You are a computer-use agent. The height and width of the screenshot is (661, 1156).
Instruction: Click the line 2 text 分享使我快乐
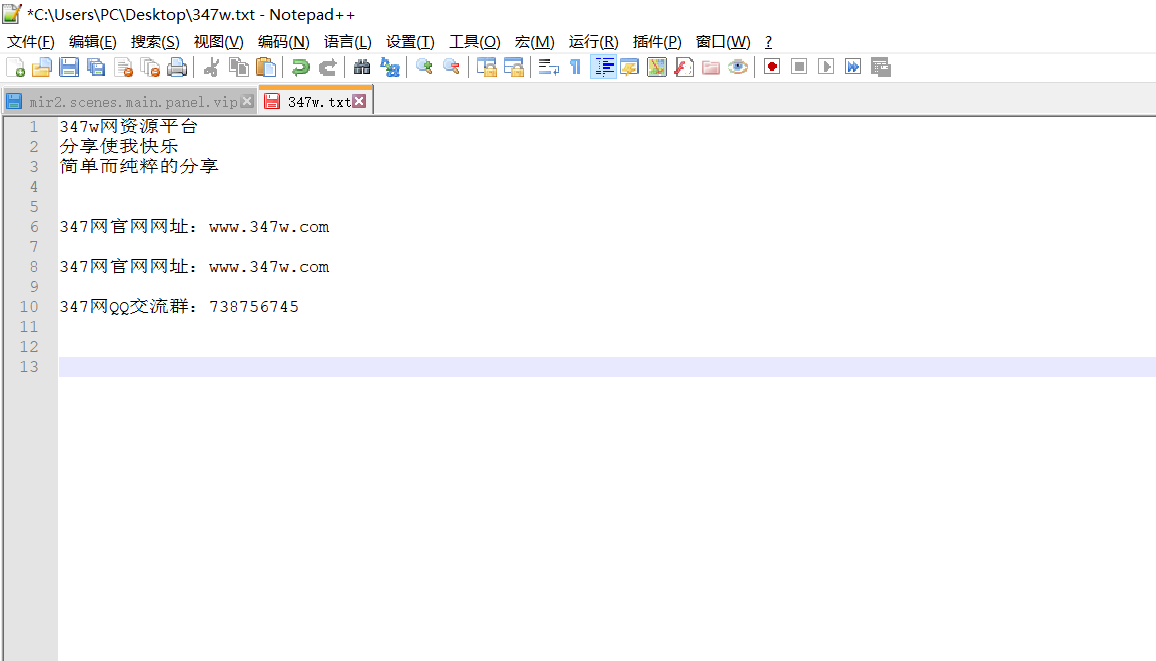(119, 147)
